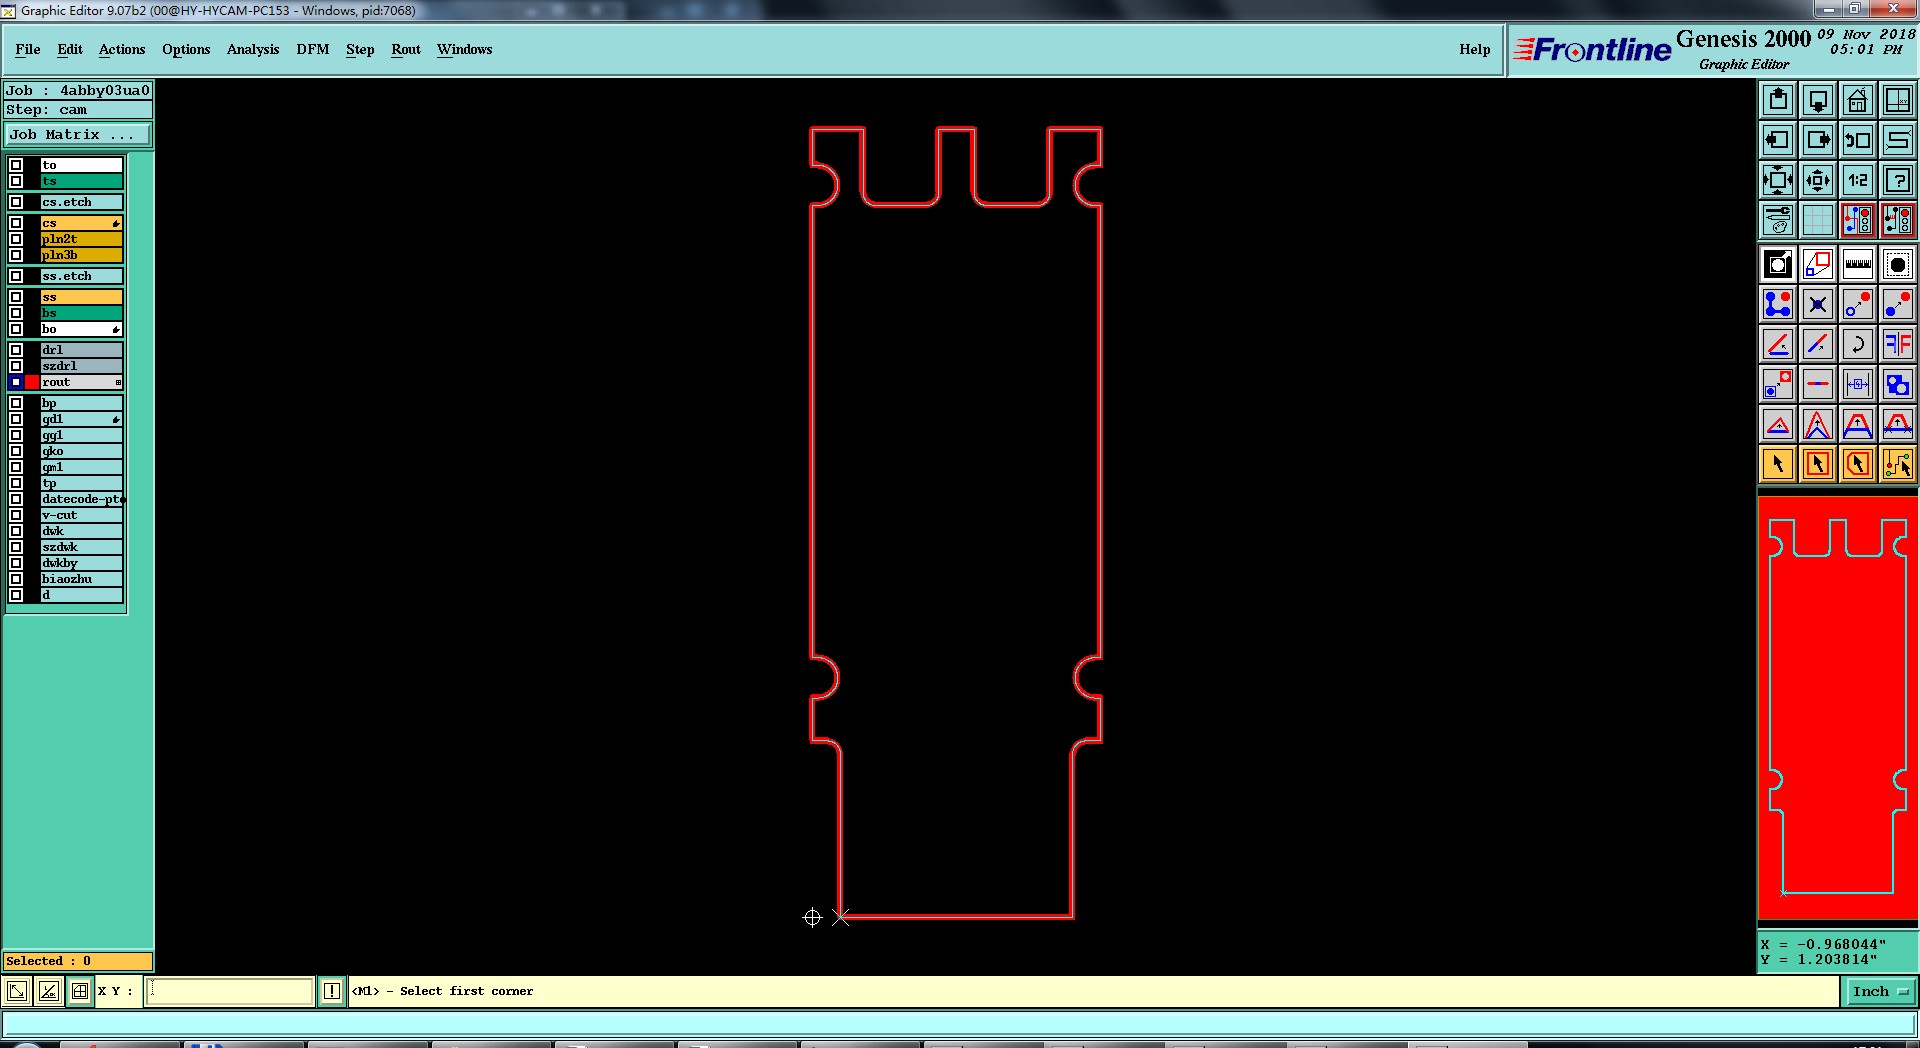Click the snap-to-grid icon left of XY
Image resolution: width=1920 pixels, height=1048 pixels.
click(80, 991)
